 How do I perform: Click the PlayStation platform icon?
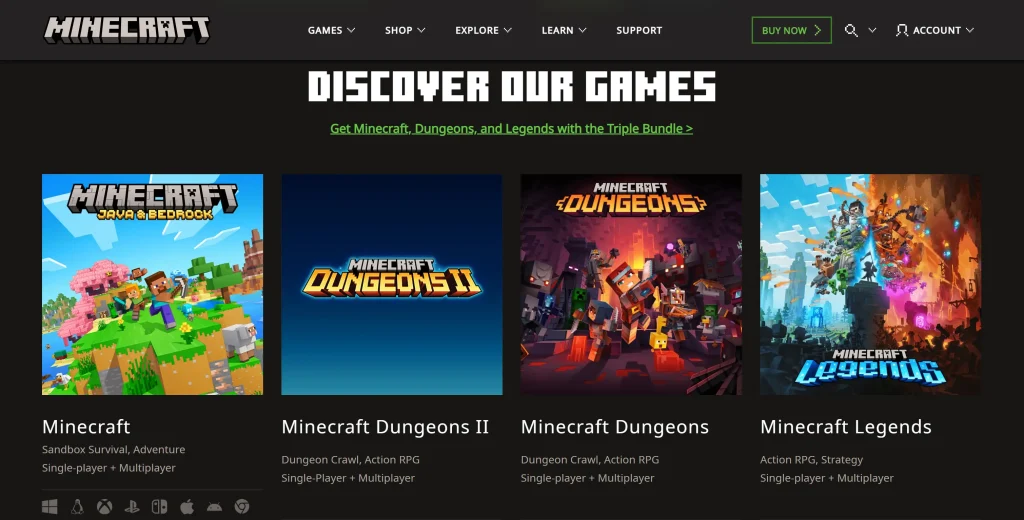[132, 506]
